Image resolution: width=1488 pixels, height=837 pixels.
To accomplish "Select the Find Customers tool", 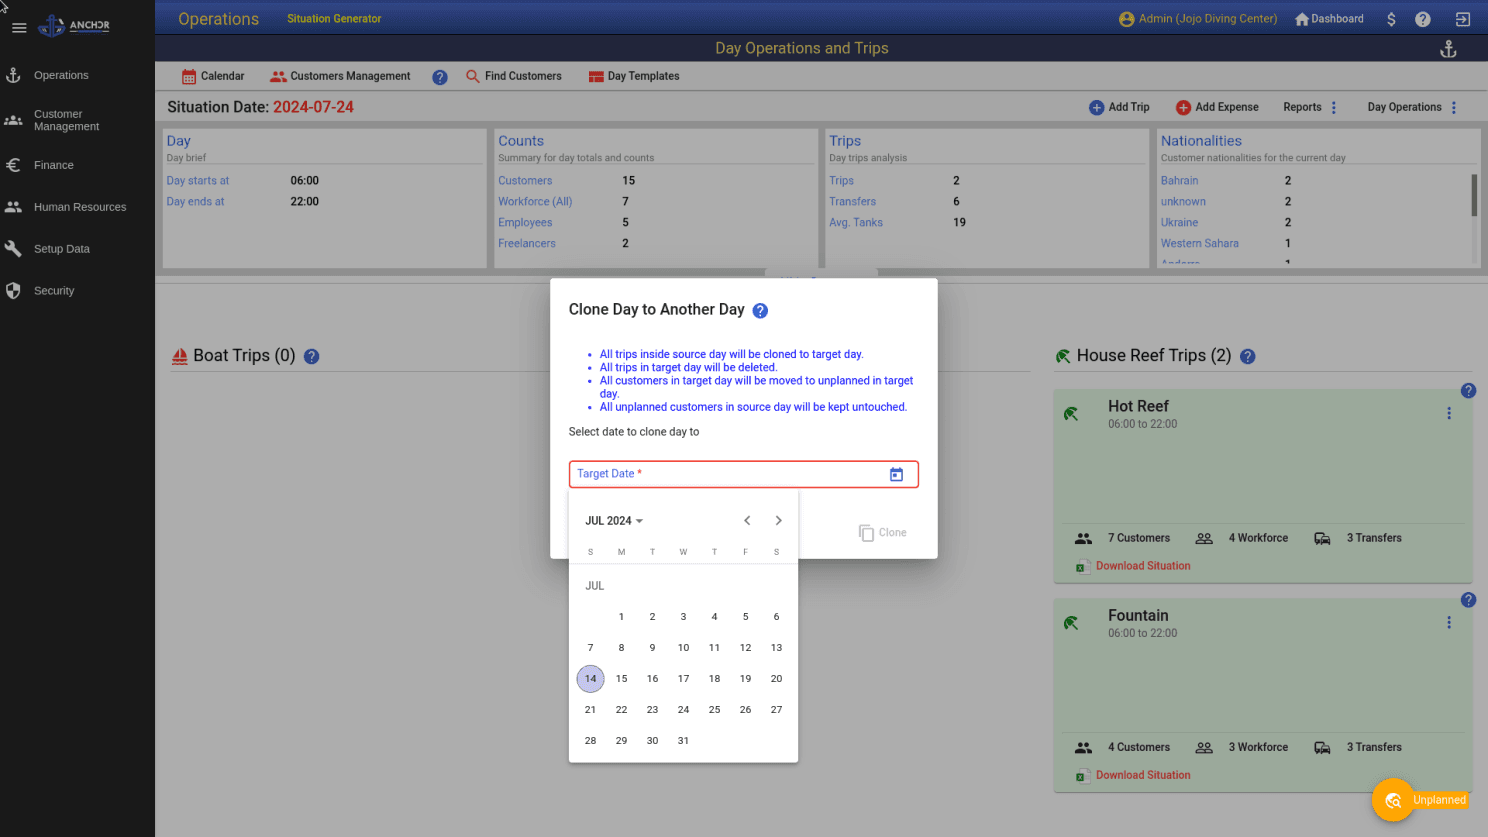I will coord(514,76).
